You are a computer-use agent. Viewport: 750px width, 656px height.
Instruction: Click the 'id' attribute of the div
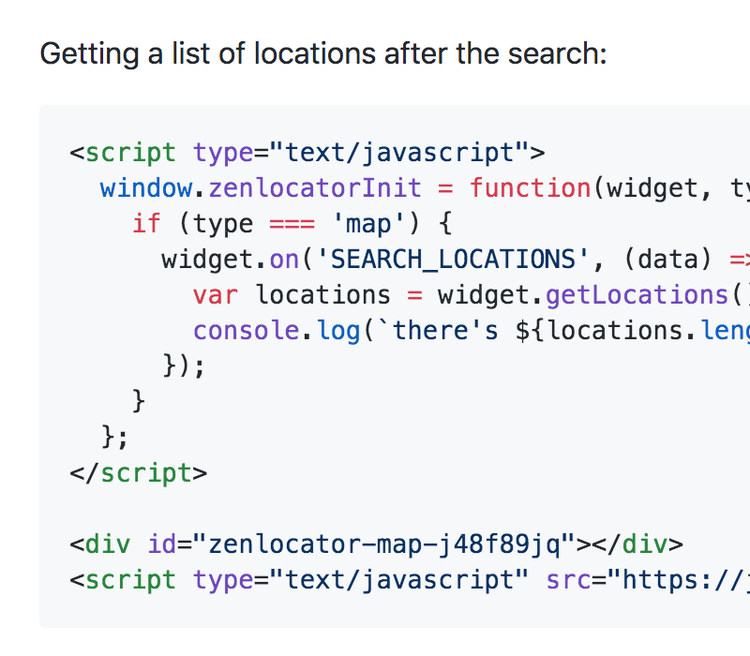161,544
